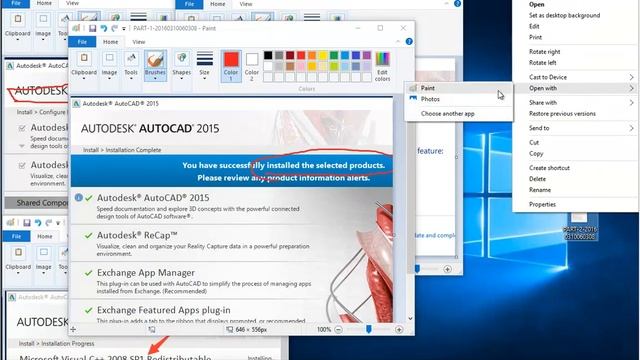The height and width of the screenshot is (360, 640).
Task: Open the Tools group dropdown in the front Paint ribbon
Action: click(x=131, y=65)
